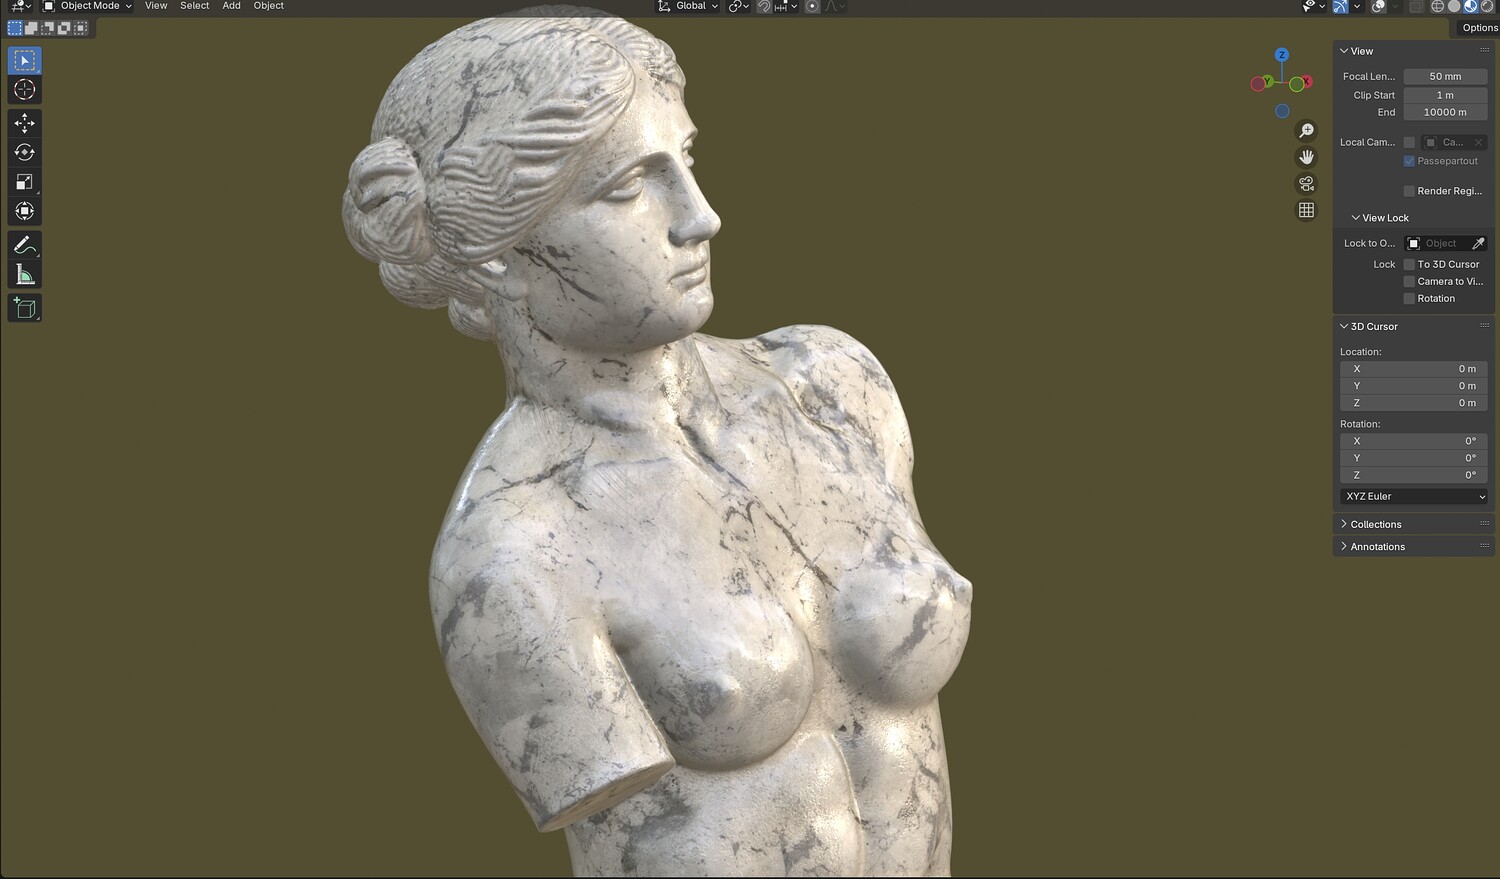Set selection mode to subtract
This screenshot has width=1500, height=879.
(47, 28)
